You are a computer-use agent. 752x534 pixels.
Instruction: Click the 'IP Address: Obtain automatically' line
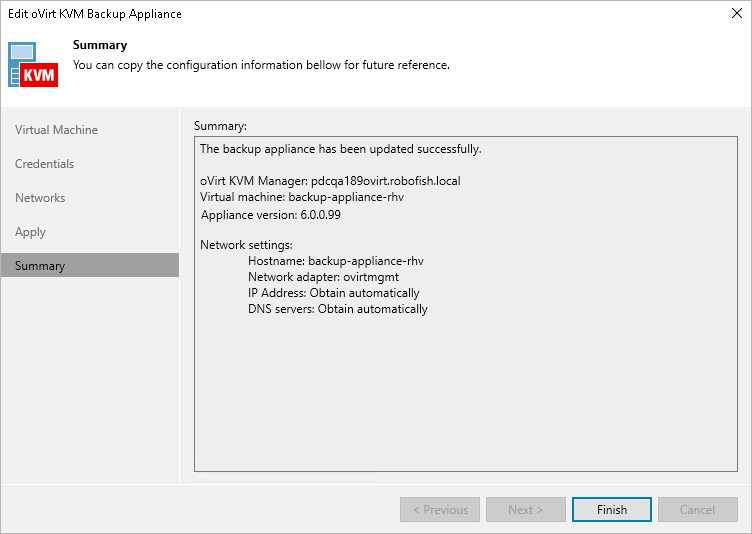coord(333,293)
